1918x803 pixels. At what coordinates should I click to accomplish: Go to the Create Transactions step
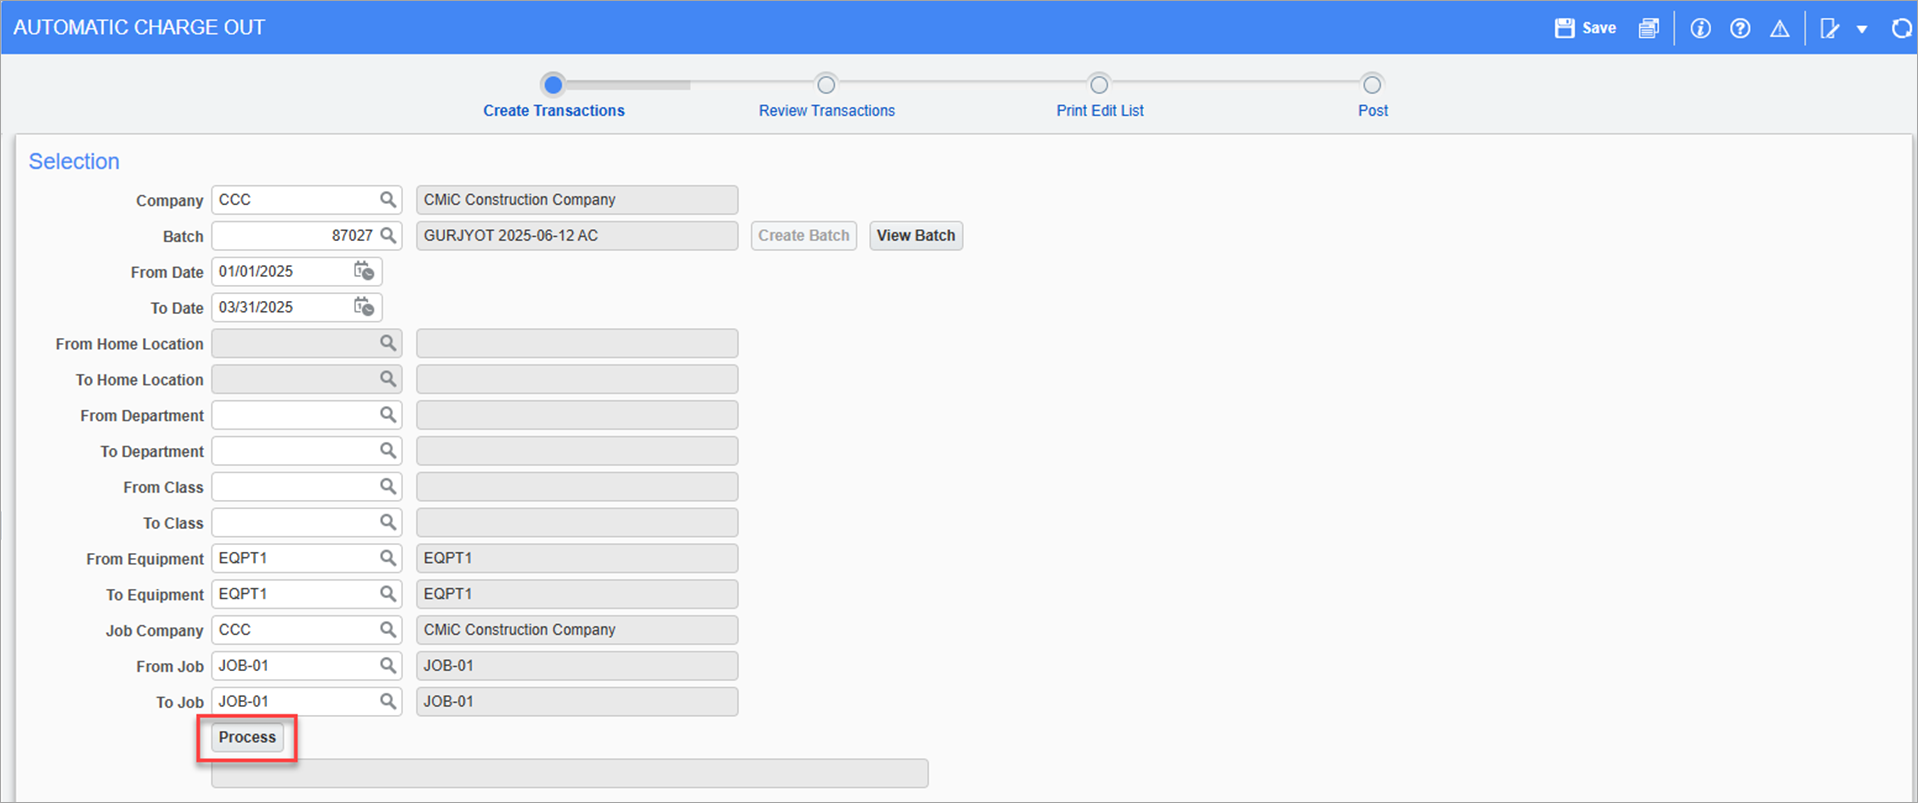pos(554,97)
